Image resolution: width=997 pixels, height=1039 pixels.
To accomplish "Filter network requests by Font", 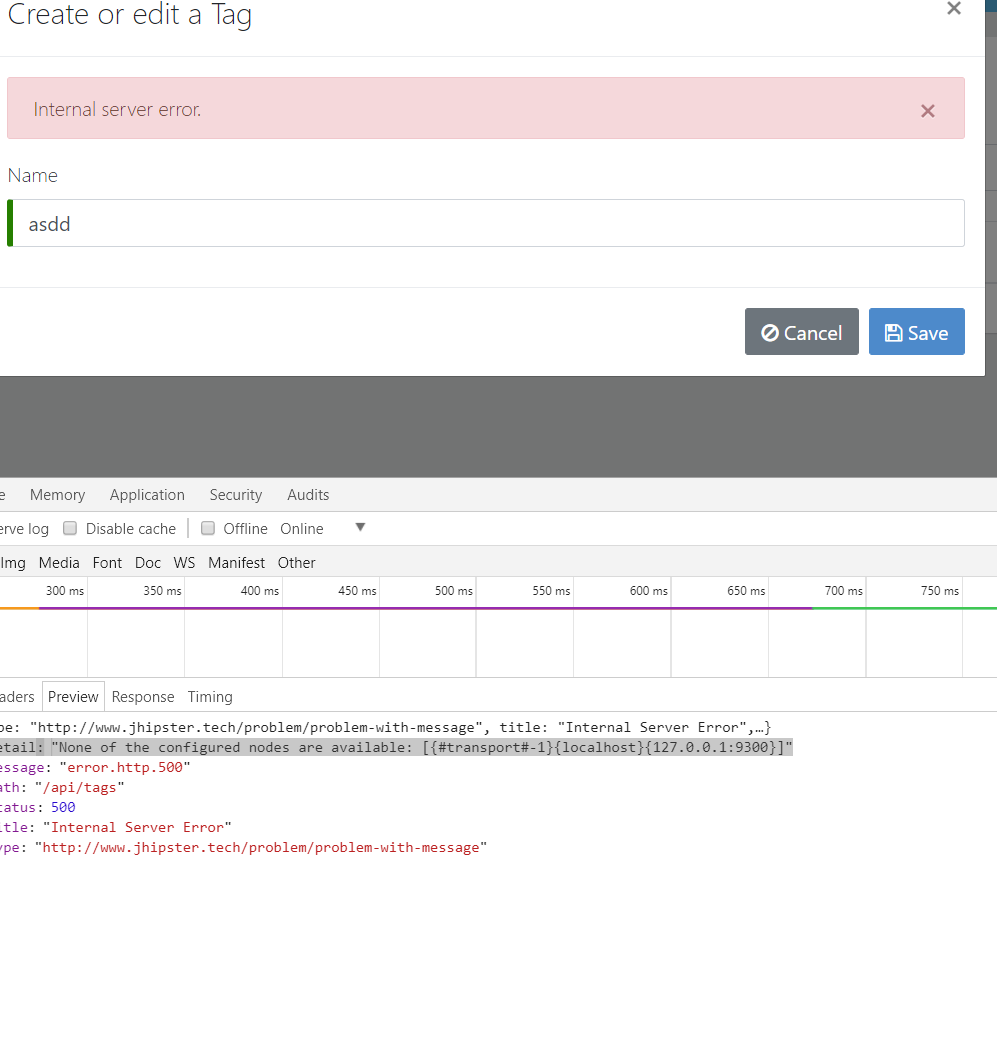I will 107,563.
